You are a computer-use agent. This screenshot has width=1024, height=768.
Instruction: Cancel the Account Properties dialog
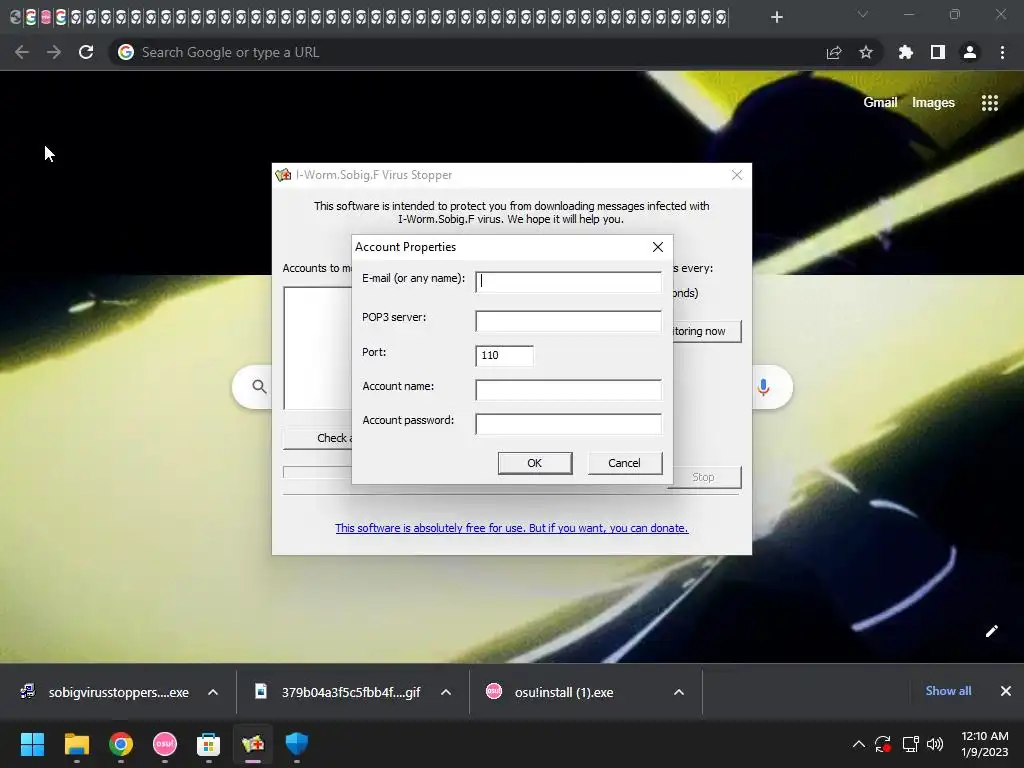625,463
